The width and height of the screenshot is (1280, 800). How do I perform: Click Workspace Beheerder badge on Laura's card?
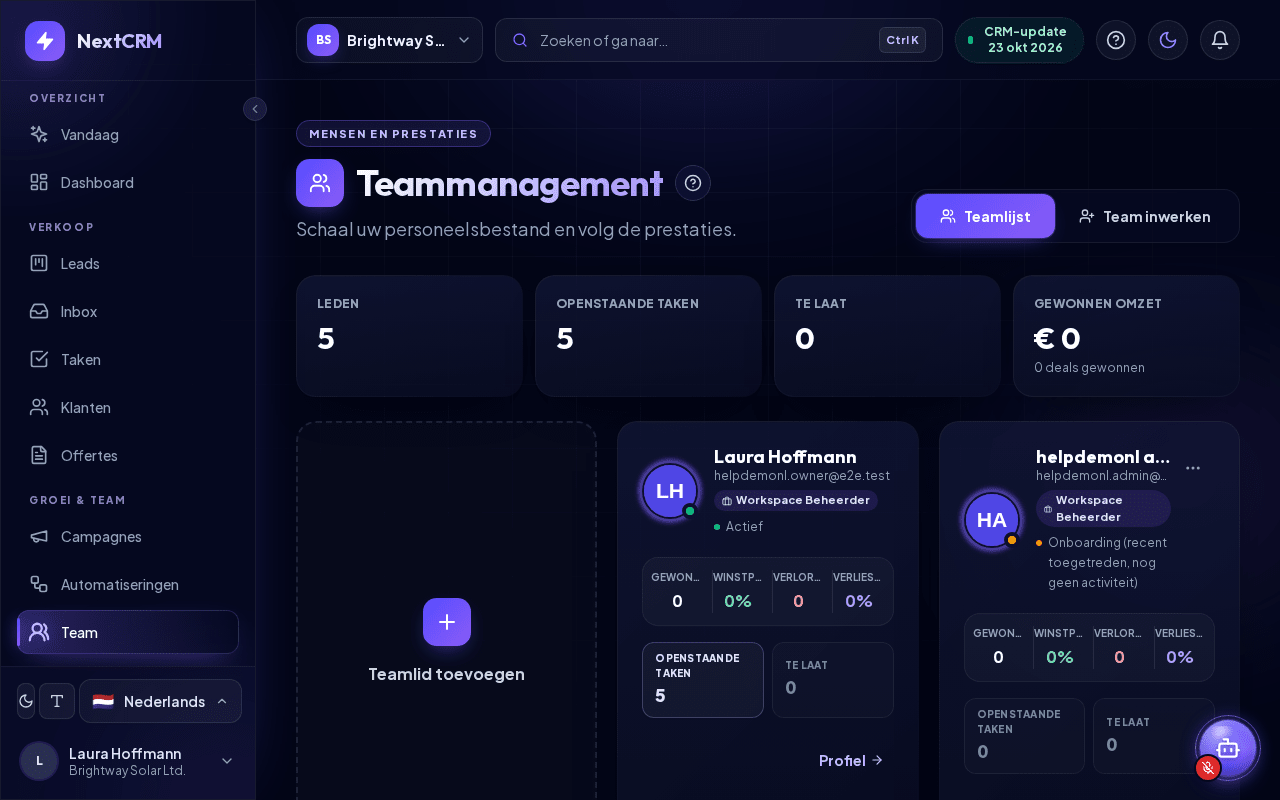pos(796,500)
